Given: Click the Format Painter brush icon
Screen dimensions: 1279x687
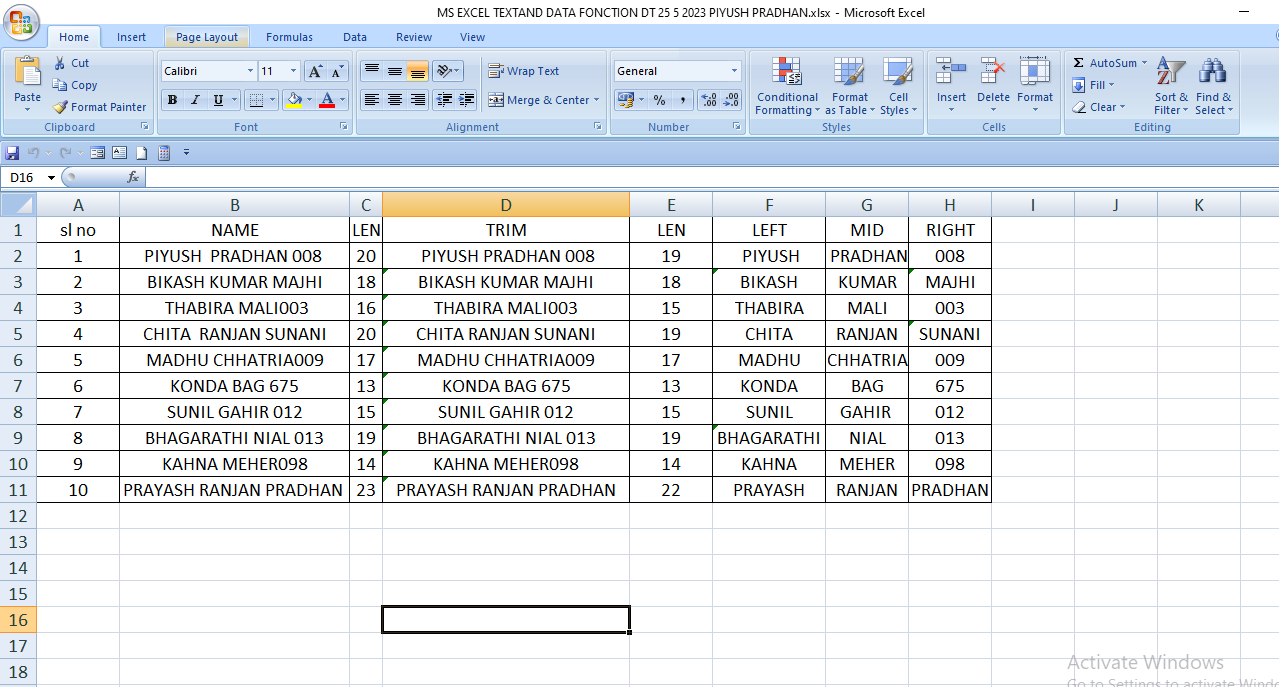Looking at the screenshot, I should click(61, 107).
